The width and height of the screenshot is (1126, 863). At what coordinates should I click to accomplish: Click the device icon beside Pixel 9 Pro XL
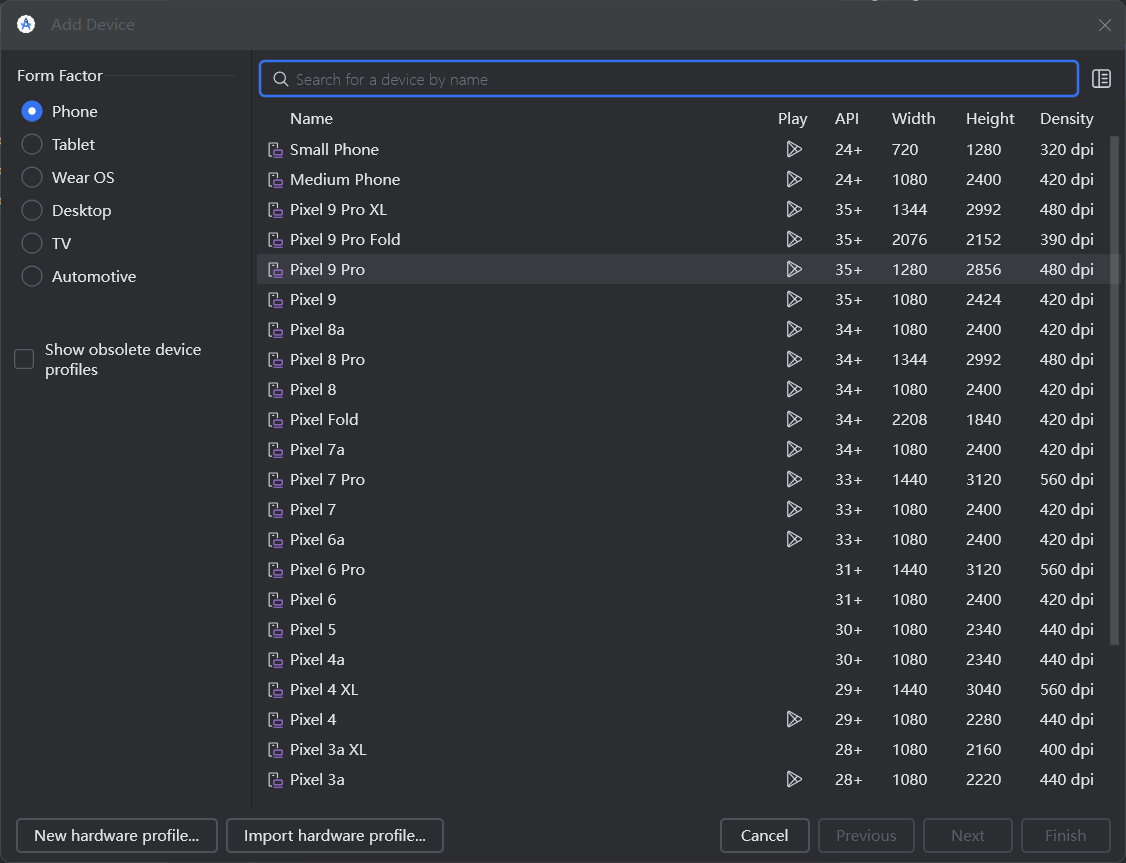275,210
